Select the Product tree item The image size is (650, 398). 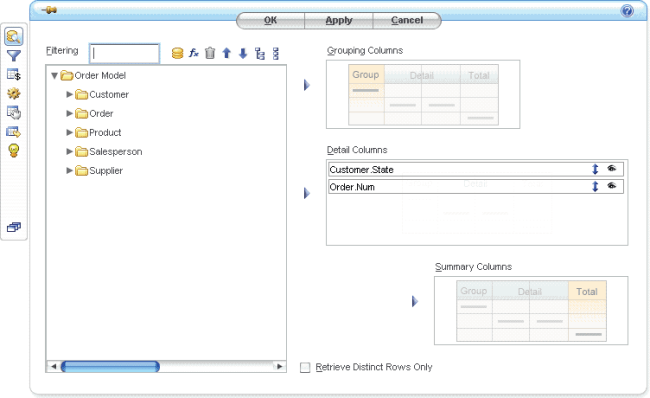105,133
